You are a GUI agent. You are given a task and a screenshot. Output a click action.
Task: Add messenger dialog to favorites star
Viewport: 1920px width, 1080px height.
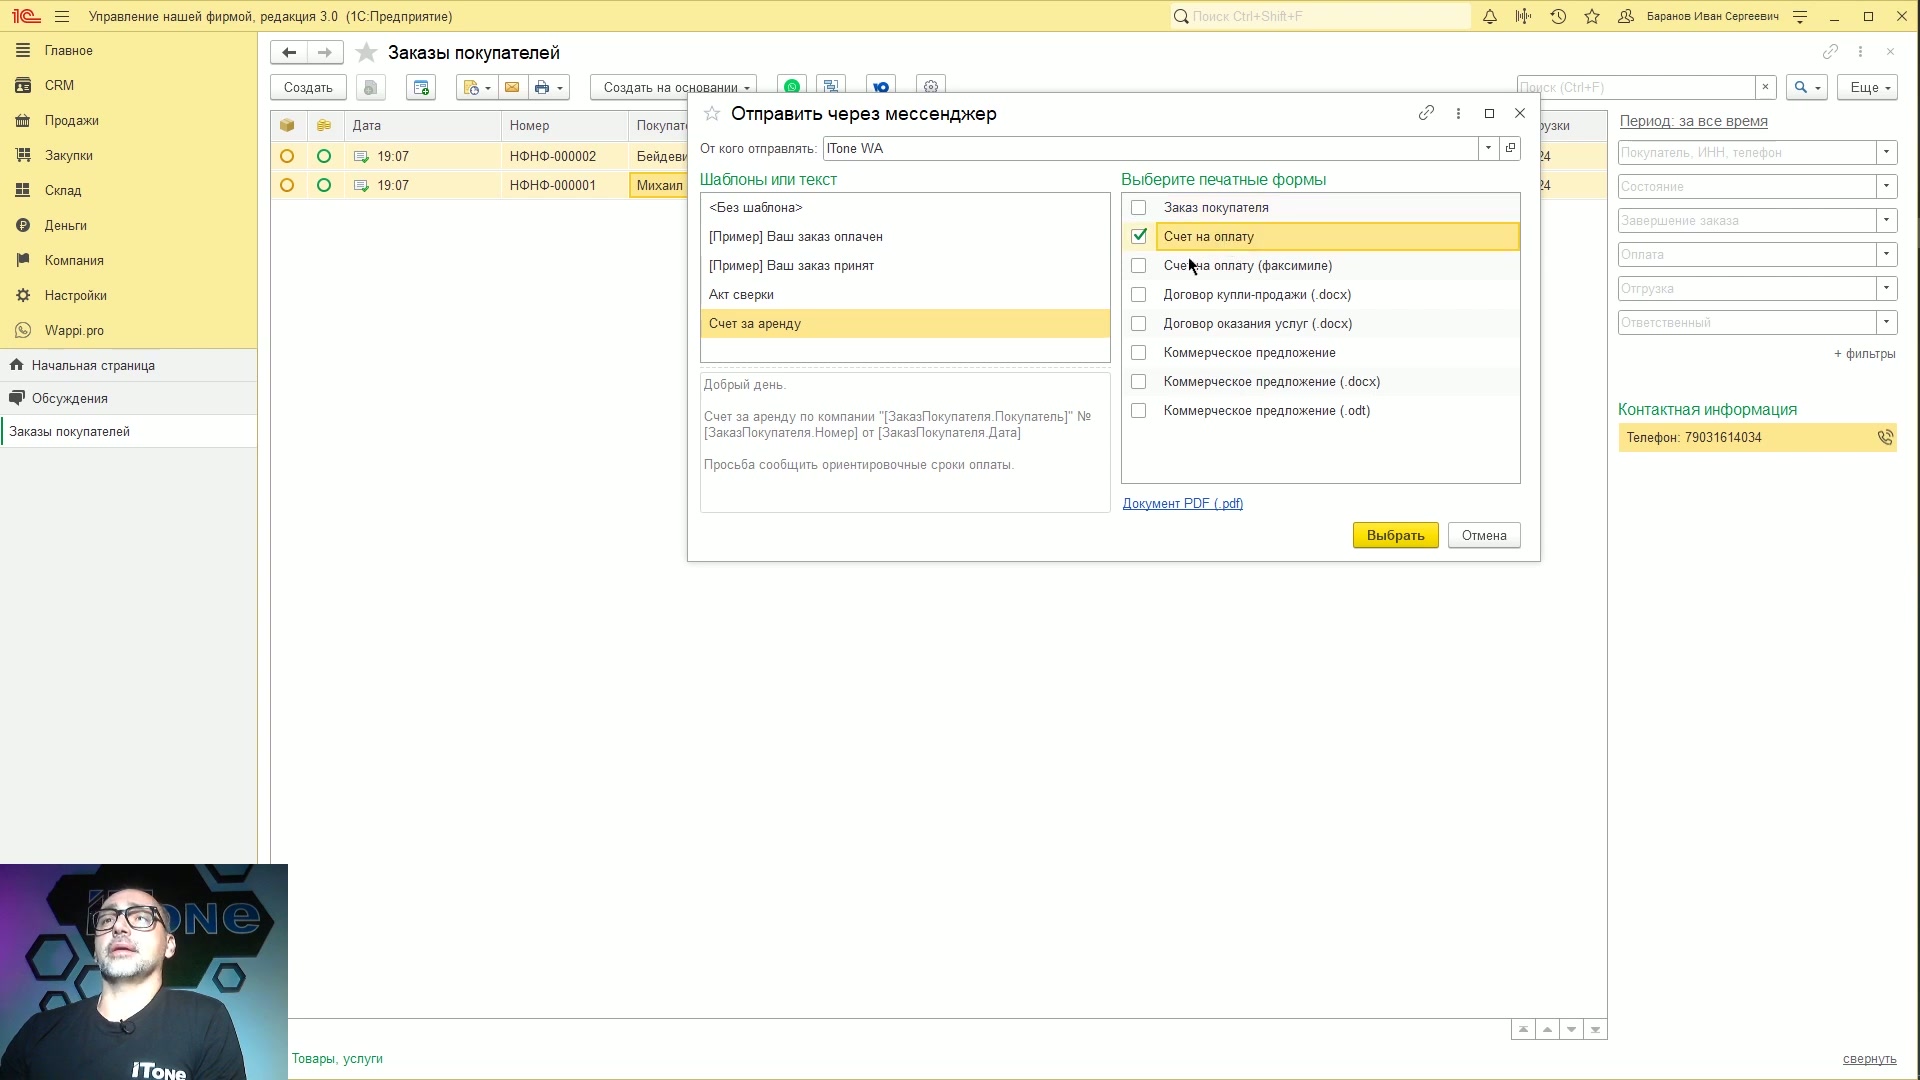click(x=712, y=114)
